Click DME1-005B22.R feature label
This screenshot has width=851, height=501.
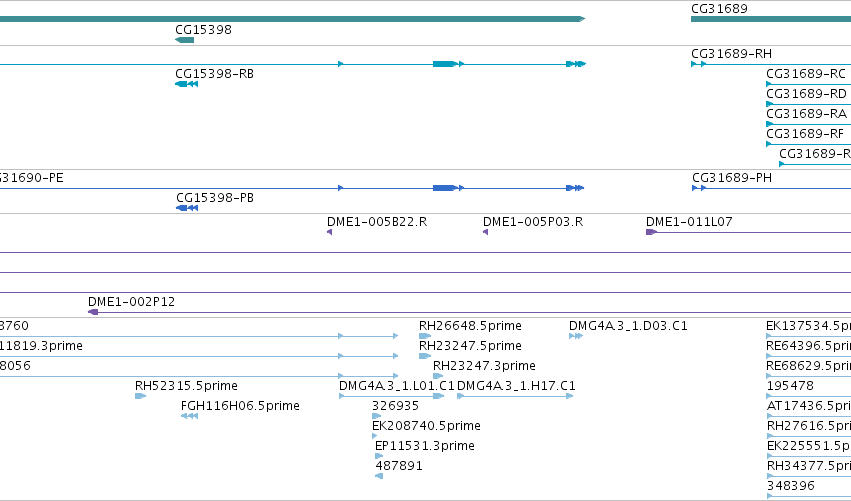[x=377, y=222]
